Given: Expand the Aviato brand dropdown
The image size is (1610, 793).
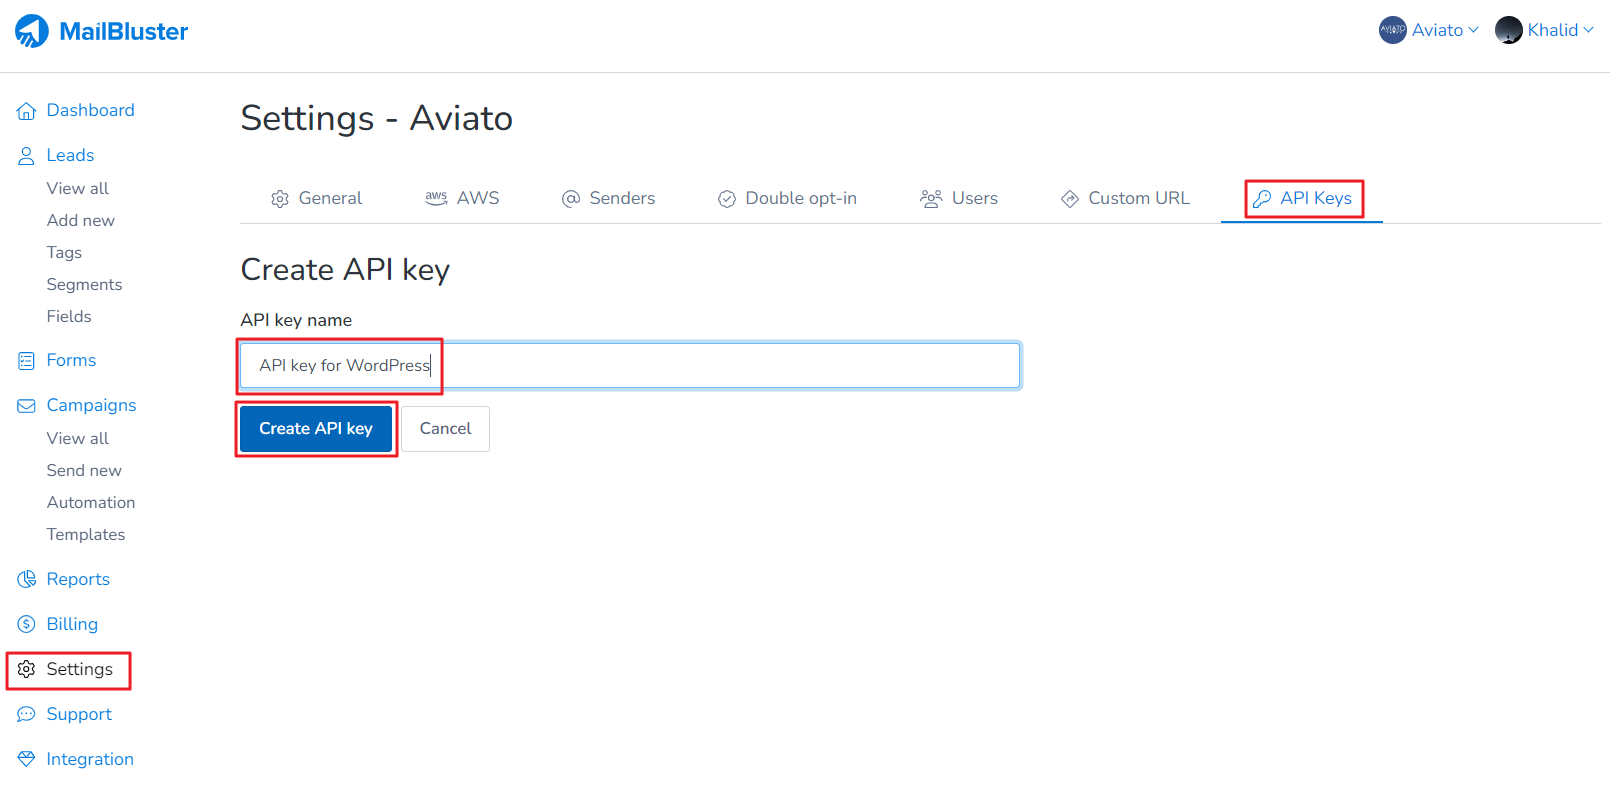Looking at the screenshot, I should (1429, 30).
